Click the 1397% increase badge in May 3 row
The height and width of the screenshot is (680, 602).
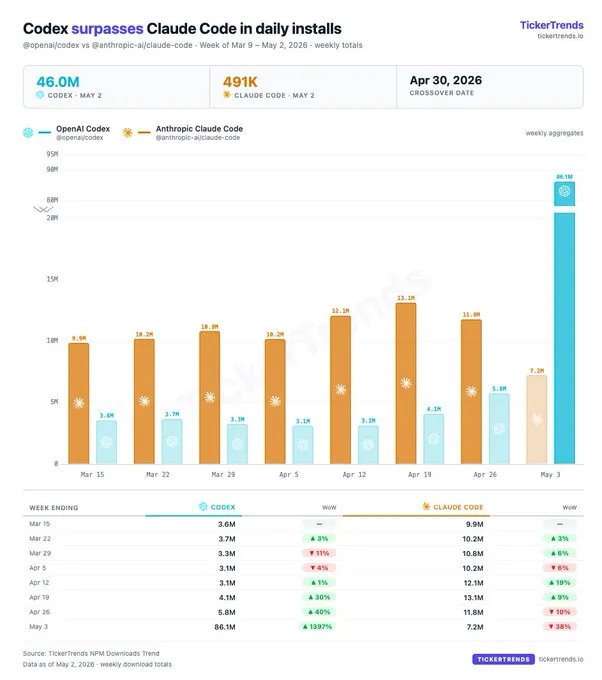click(x=317, y=627)
